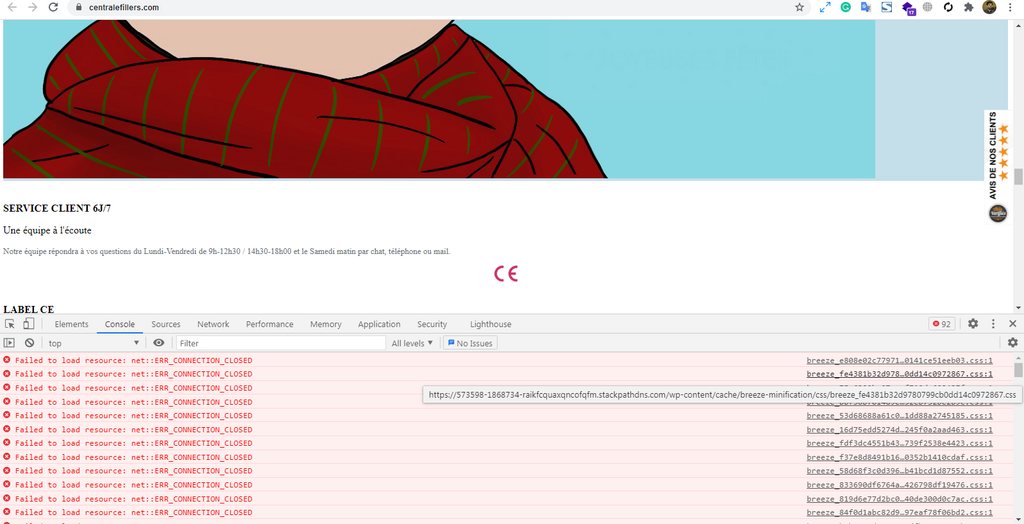1024x524 pixels.
Task: Switch to the Application tab
Action: click(379, 324)
